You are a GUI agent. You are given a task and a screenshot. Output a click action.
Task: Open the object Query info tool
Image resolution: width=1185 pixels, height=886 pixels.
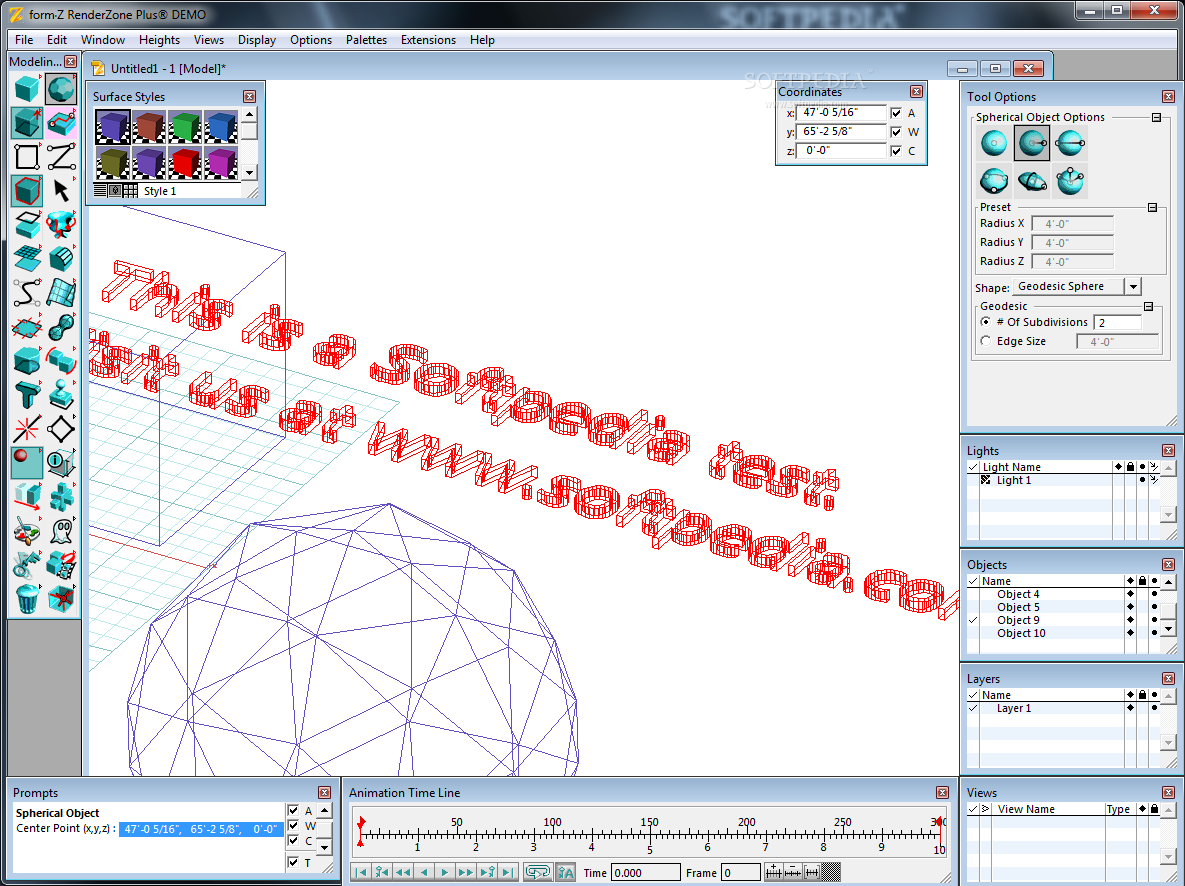[61, 462]
